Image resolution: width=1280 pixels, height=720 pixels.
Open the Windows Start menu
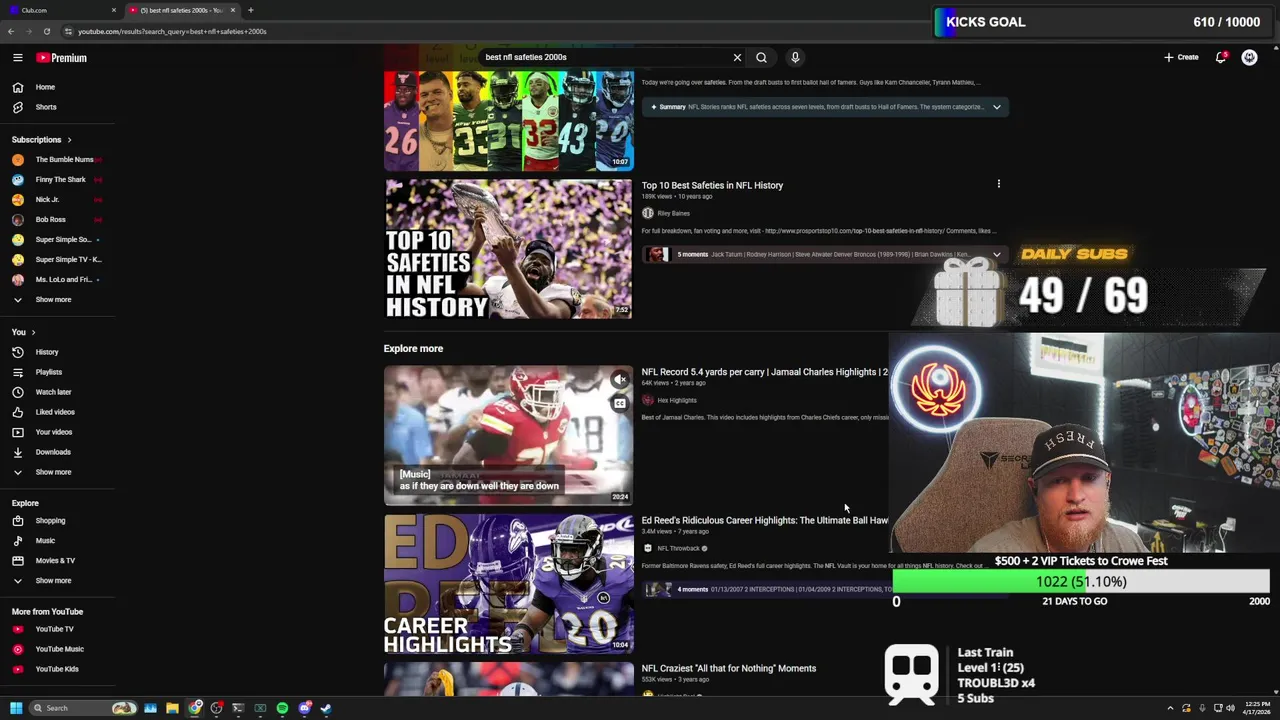click(x=15, y=708)
